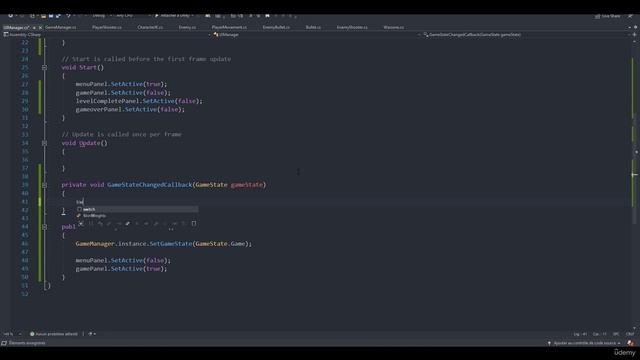Switch to the PlayerShooter.cs tab
640x360 pixels.
pyautogui.click(x=107, y=27)
